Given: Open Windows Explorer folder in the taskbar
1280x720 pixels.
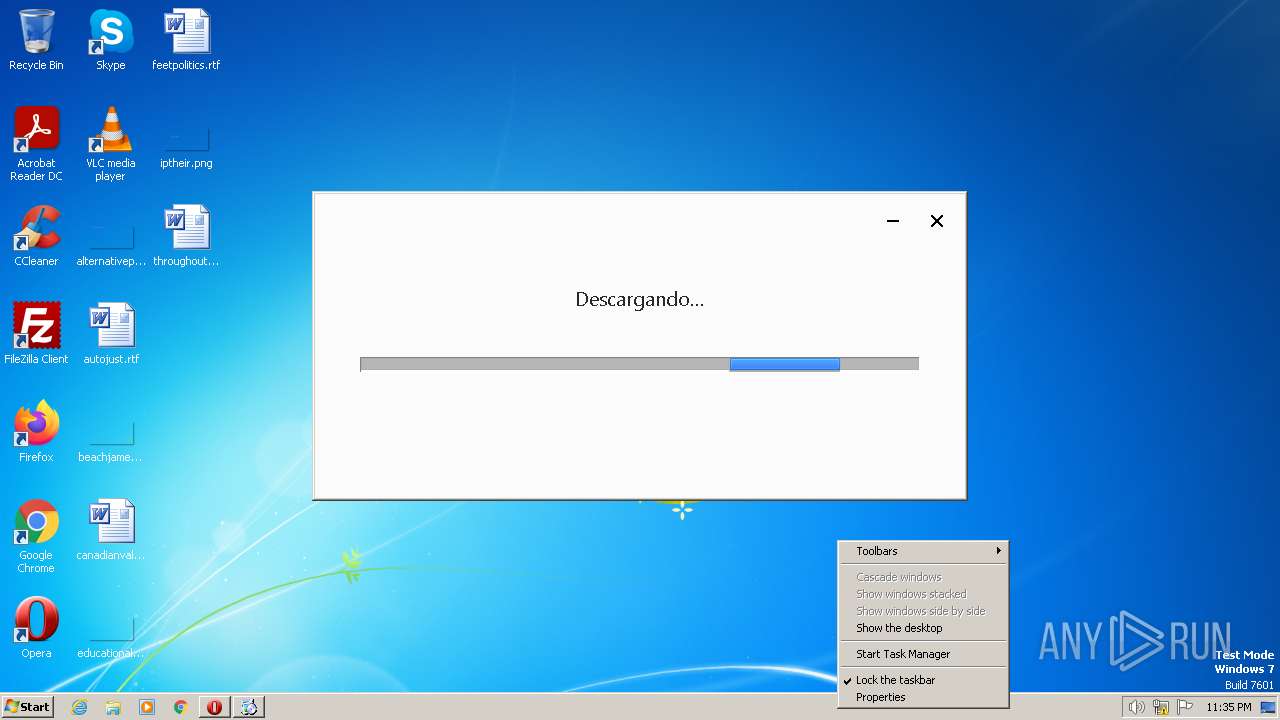Looking at the screenshot, I should click(x=113, y=707).
